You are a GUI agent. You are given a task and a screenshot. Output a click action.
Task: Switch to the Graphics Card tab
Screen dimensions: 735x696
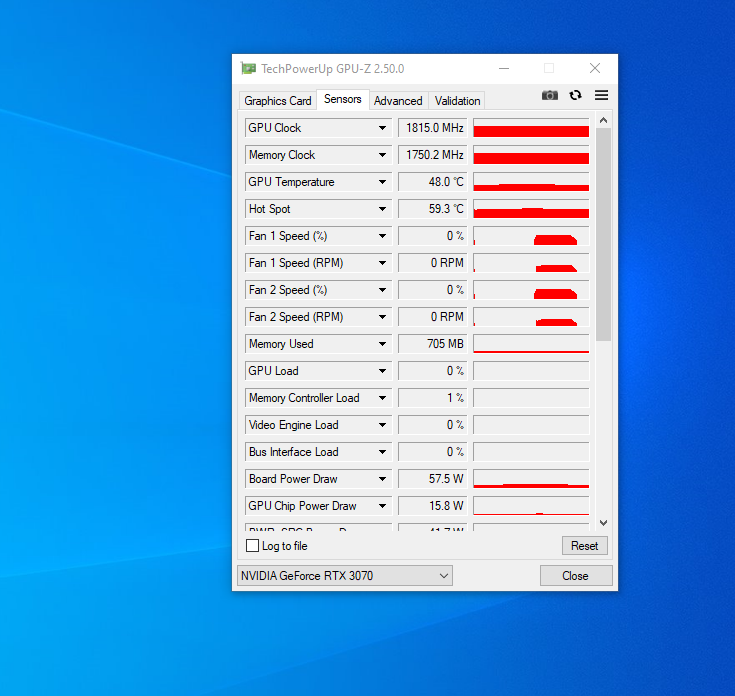pyautogui.click(x=278, y=101)
